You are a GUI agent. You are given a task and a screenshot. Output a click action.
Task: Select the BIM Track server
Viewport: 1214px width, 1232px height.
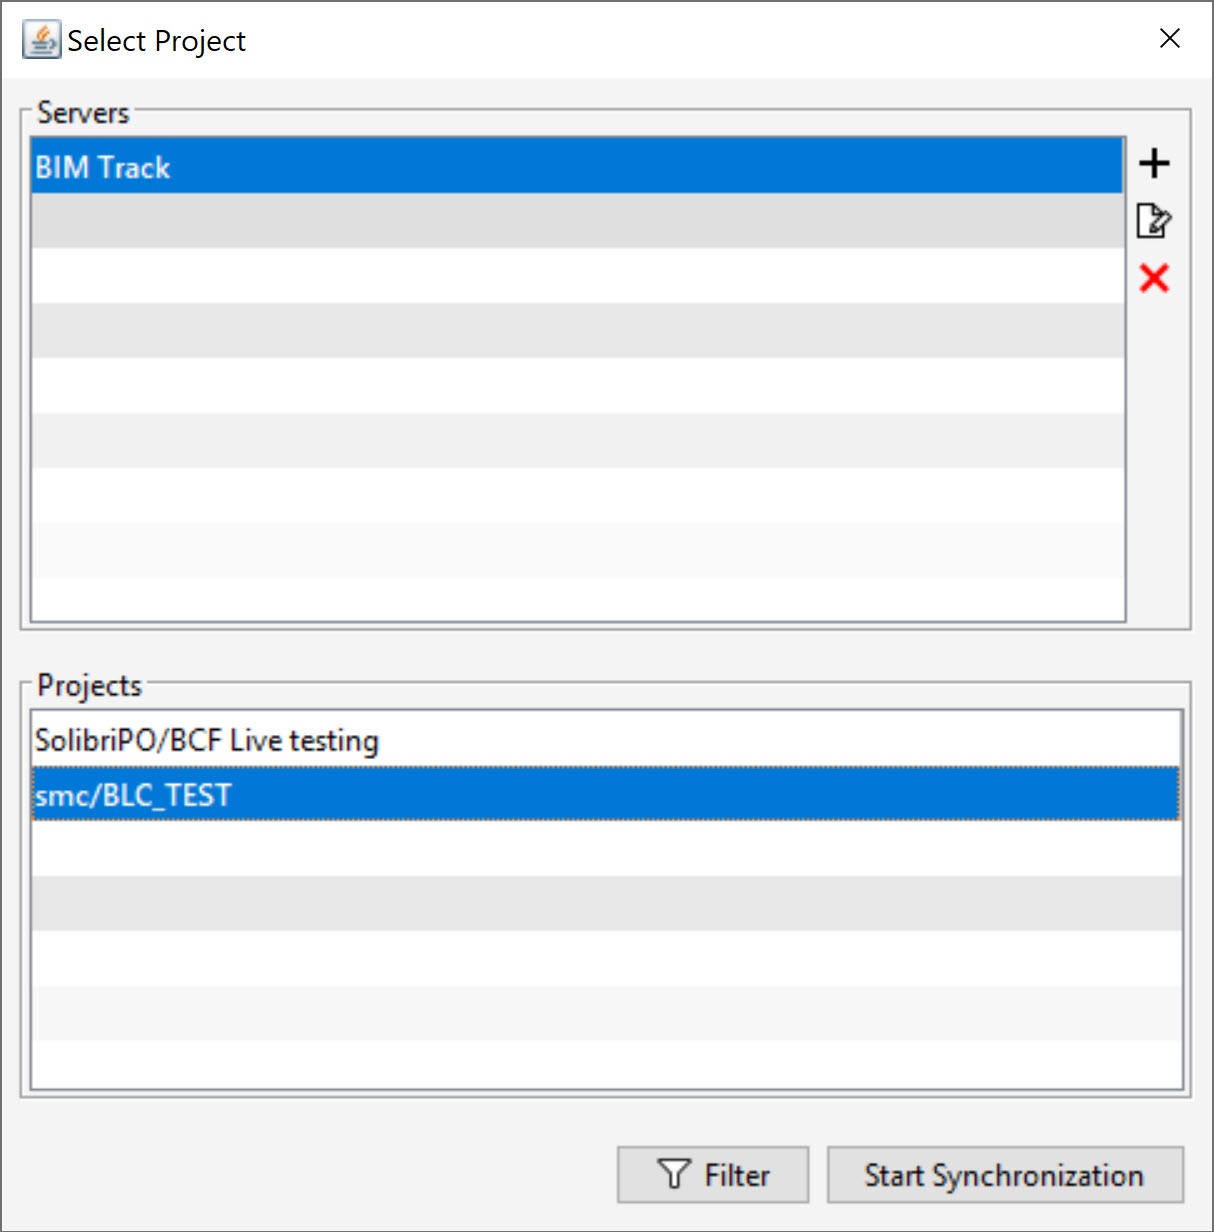[577, 166]
